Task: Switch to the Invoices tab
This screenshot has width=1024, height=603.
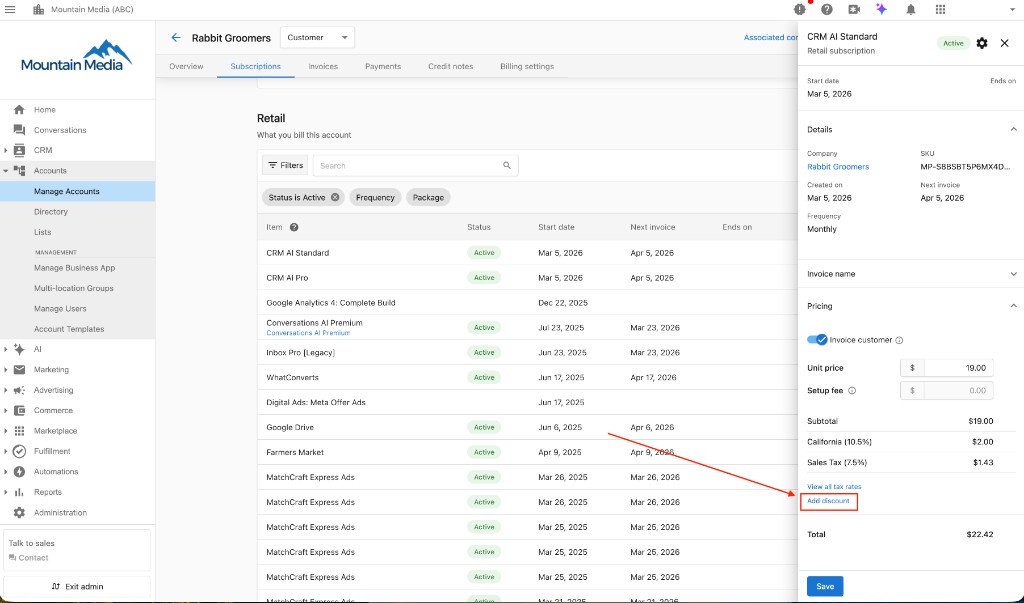Action: pyautogui.click(x=323, y=66)
